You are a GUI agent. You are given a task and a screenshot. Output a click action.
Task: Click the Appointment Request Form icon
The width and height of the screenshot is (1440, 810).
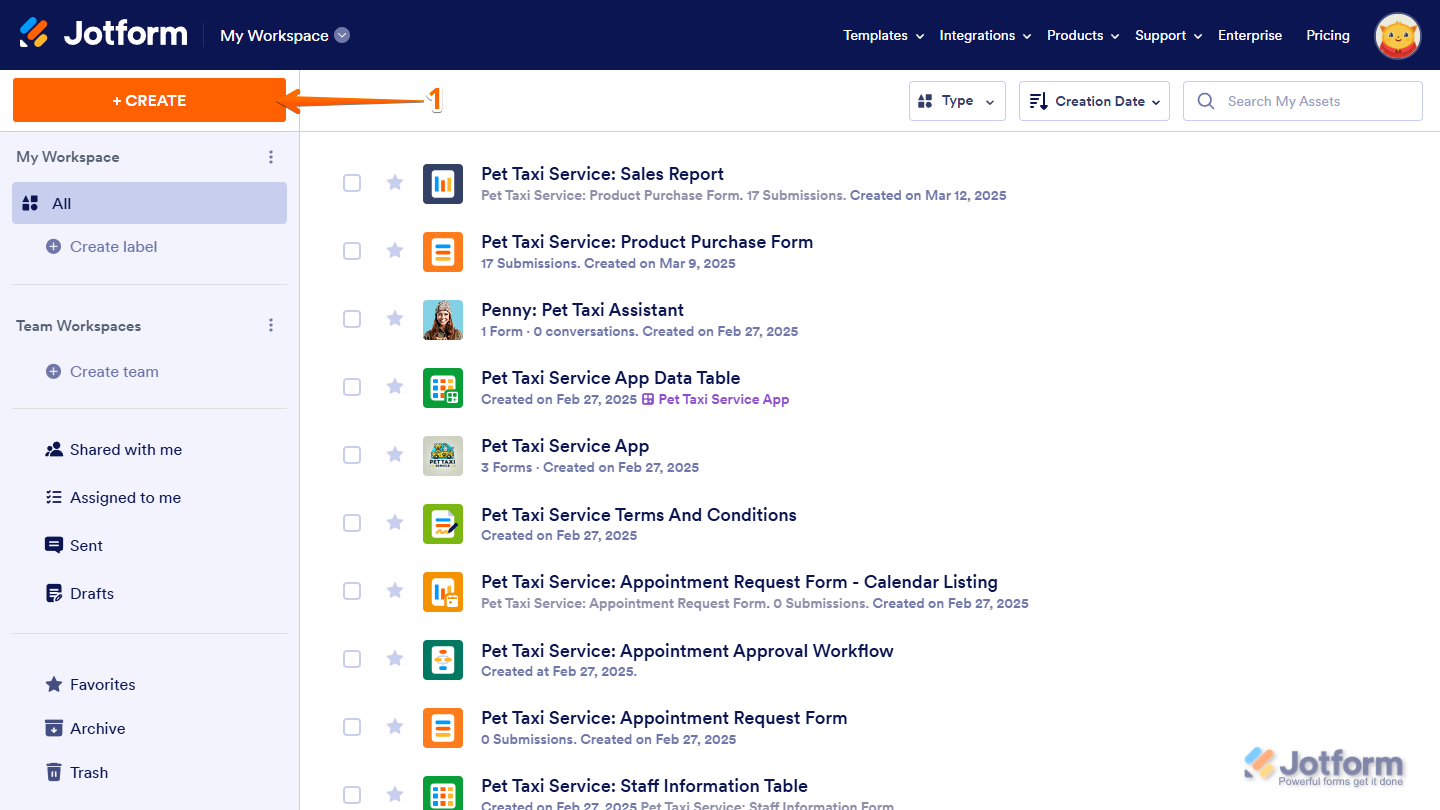coord(443,728)
